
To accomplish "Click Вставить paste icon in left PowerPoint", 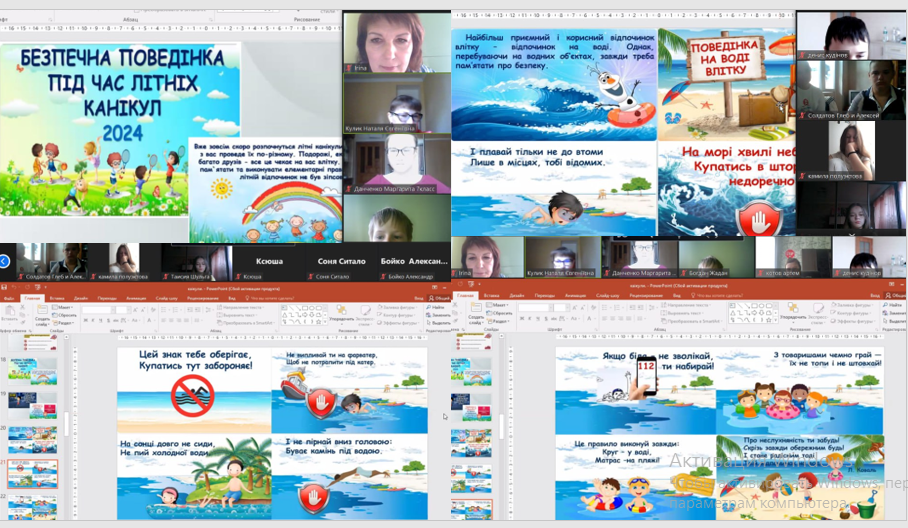I will [10, 310].
